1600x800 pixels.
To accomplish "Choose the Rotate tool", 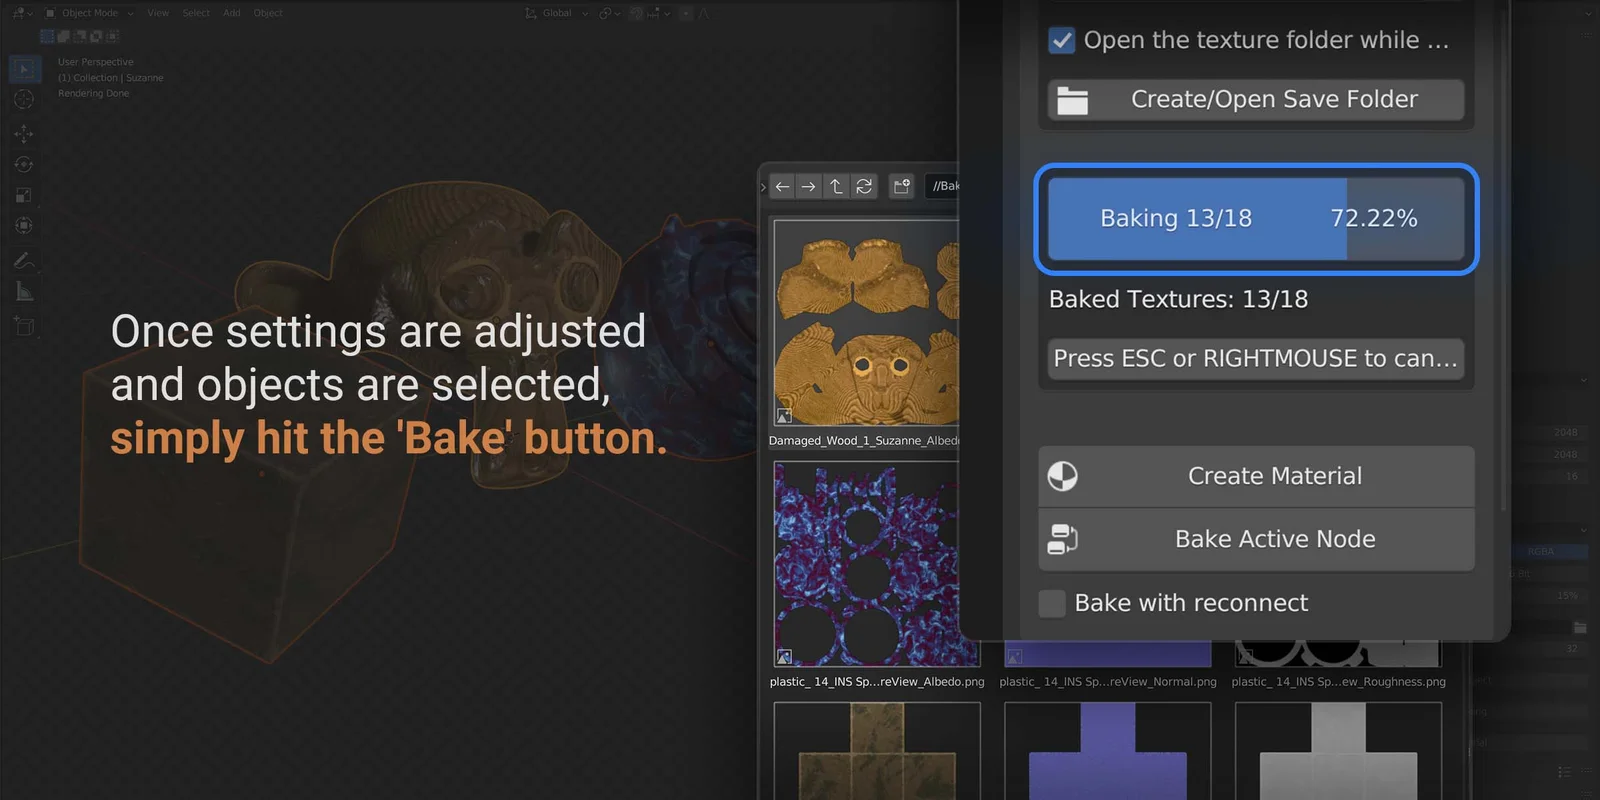I will click(24, 164).
